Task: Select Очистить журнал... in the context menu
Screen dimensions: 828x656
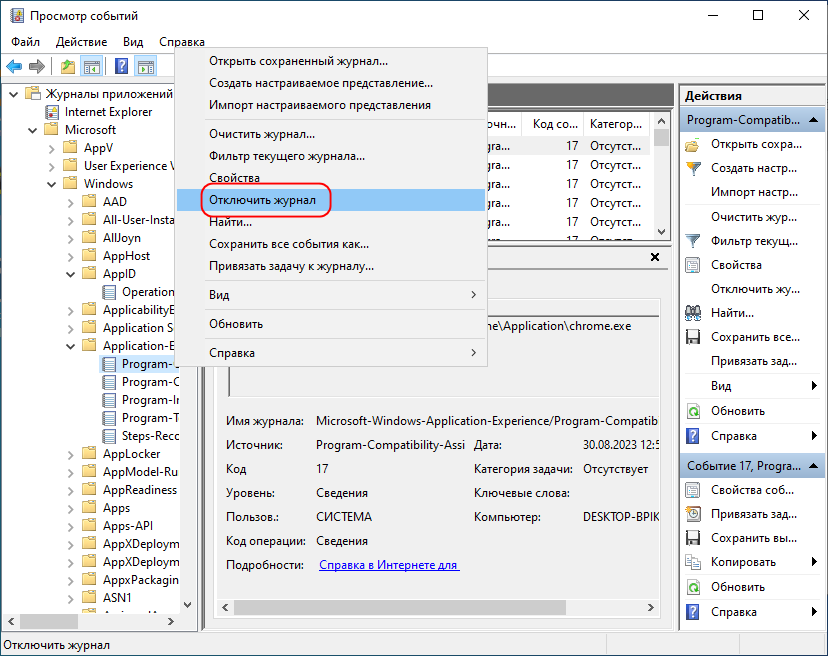Action: tap(262, 134)
